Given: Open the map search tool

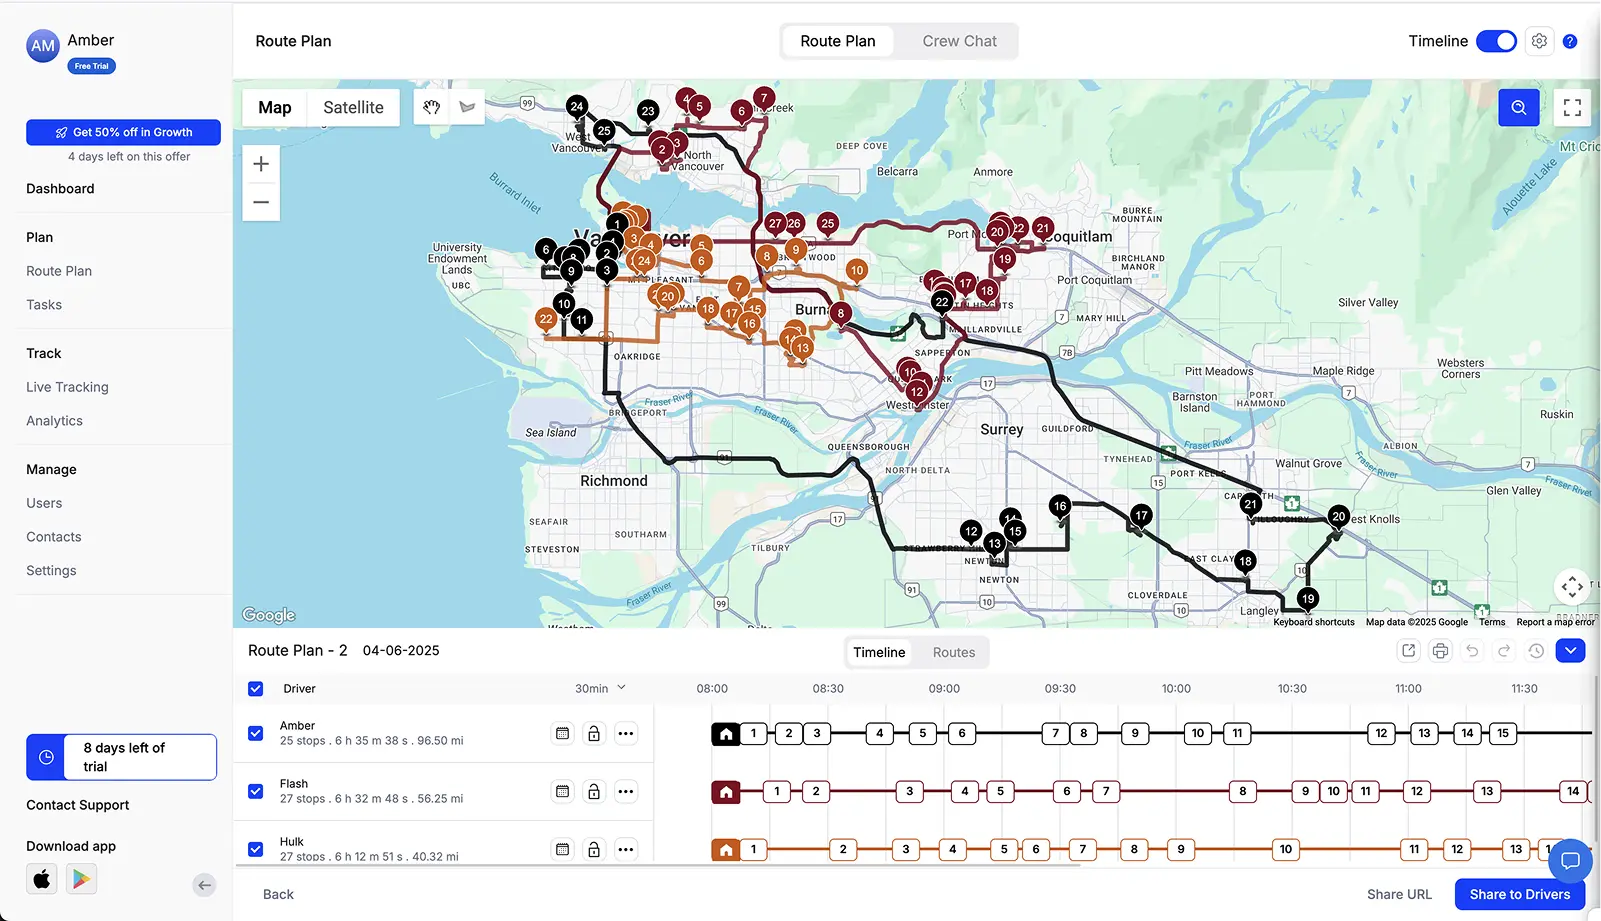Looking at the screenshot, I should coord(1518,107).
